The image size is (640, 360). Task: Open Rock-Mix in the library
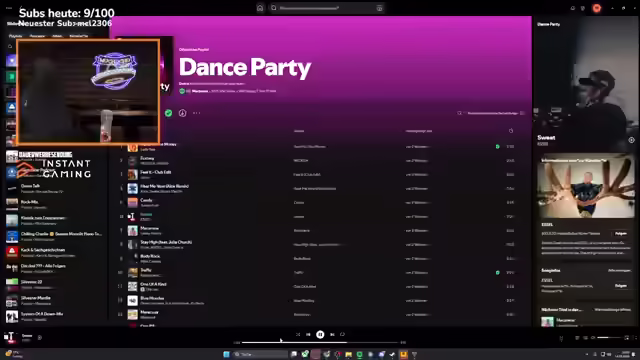[x=55, y=204]
